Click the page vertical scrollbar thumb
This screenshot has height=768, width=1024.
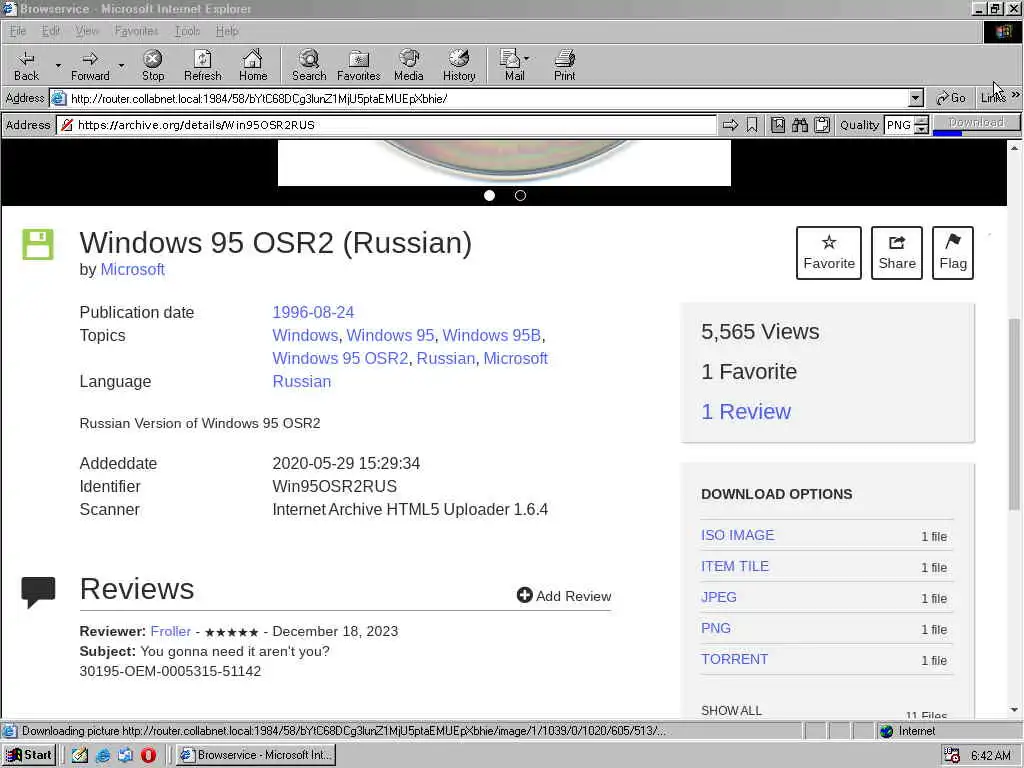(x=1014, y=414)
